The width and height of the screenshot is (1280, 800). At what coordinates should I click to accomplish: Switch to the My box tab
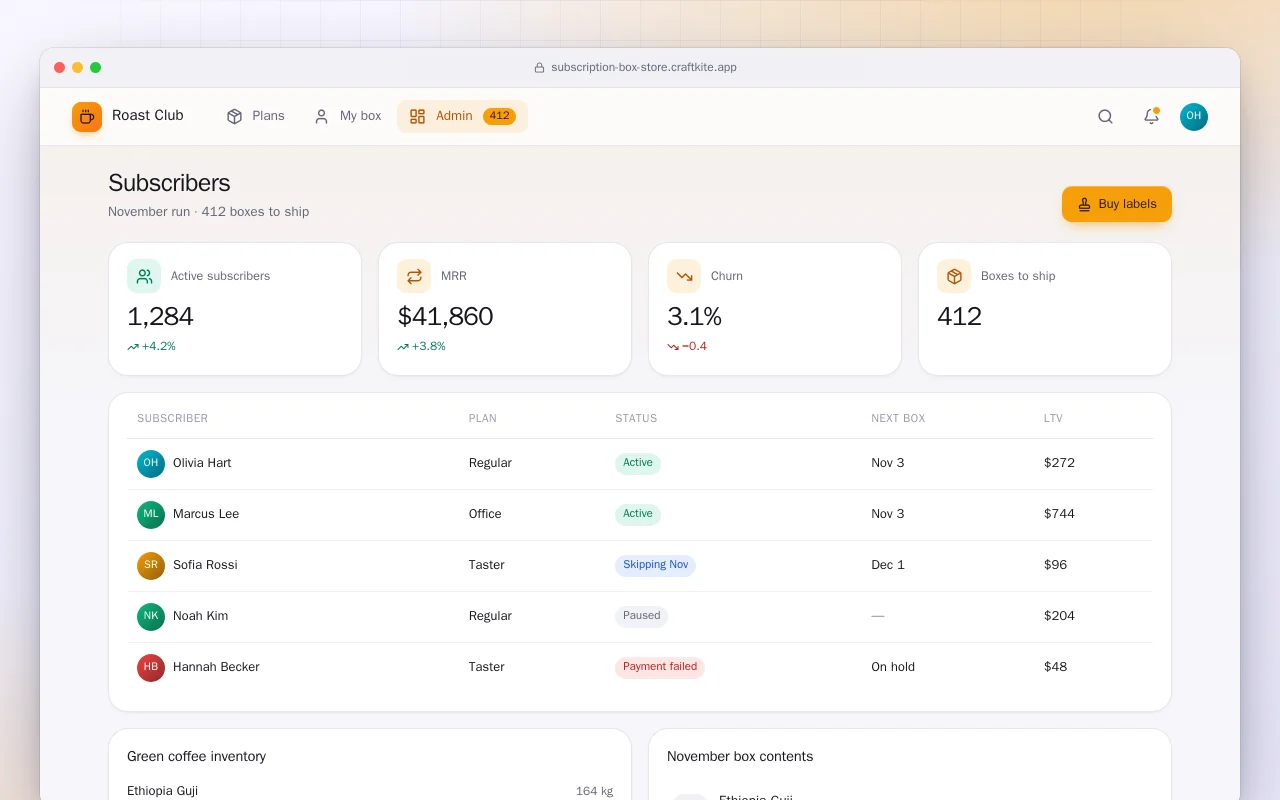pos(348,116)
